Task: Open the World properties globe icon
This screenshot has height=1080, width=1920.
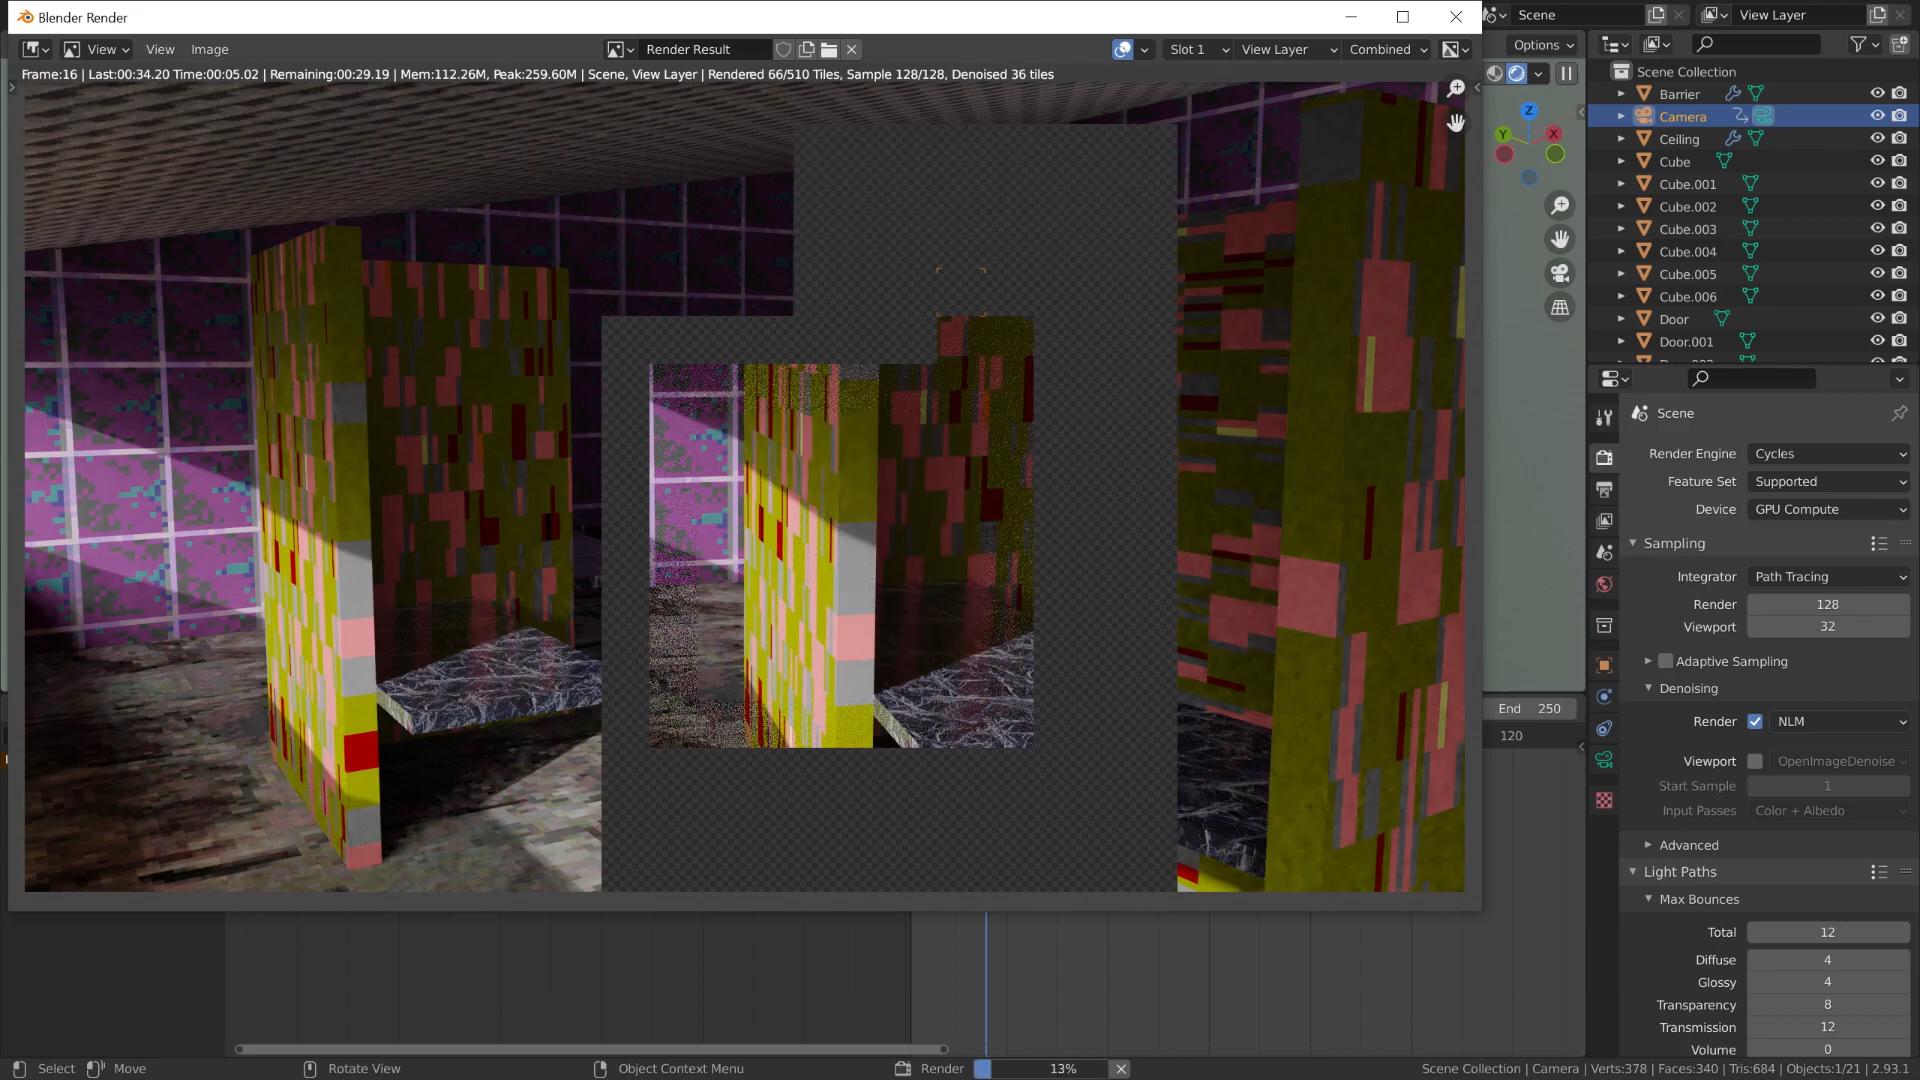Action: [x=1604, y=585]
